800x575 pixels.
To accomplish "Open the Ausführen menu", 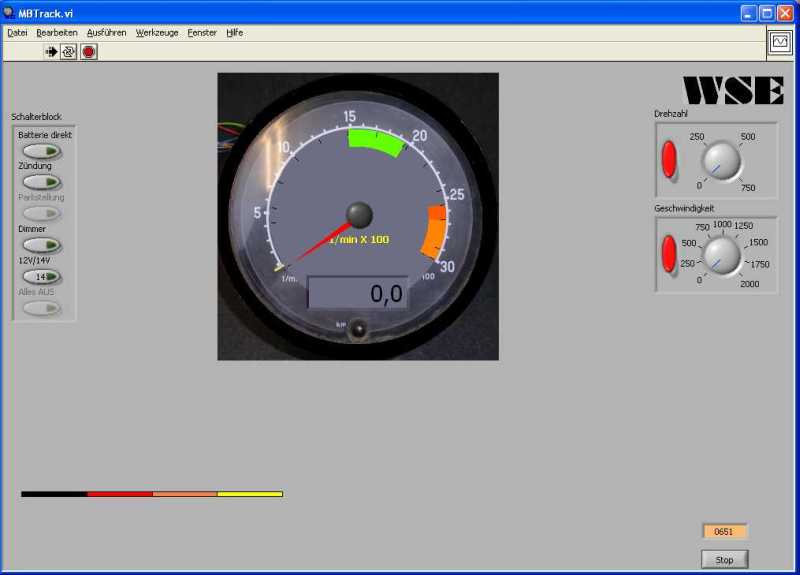I will click(x=106, y=33).
